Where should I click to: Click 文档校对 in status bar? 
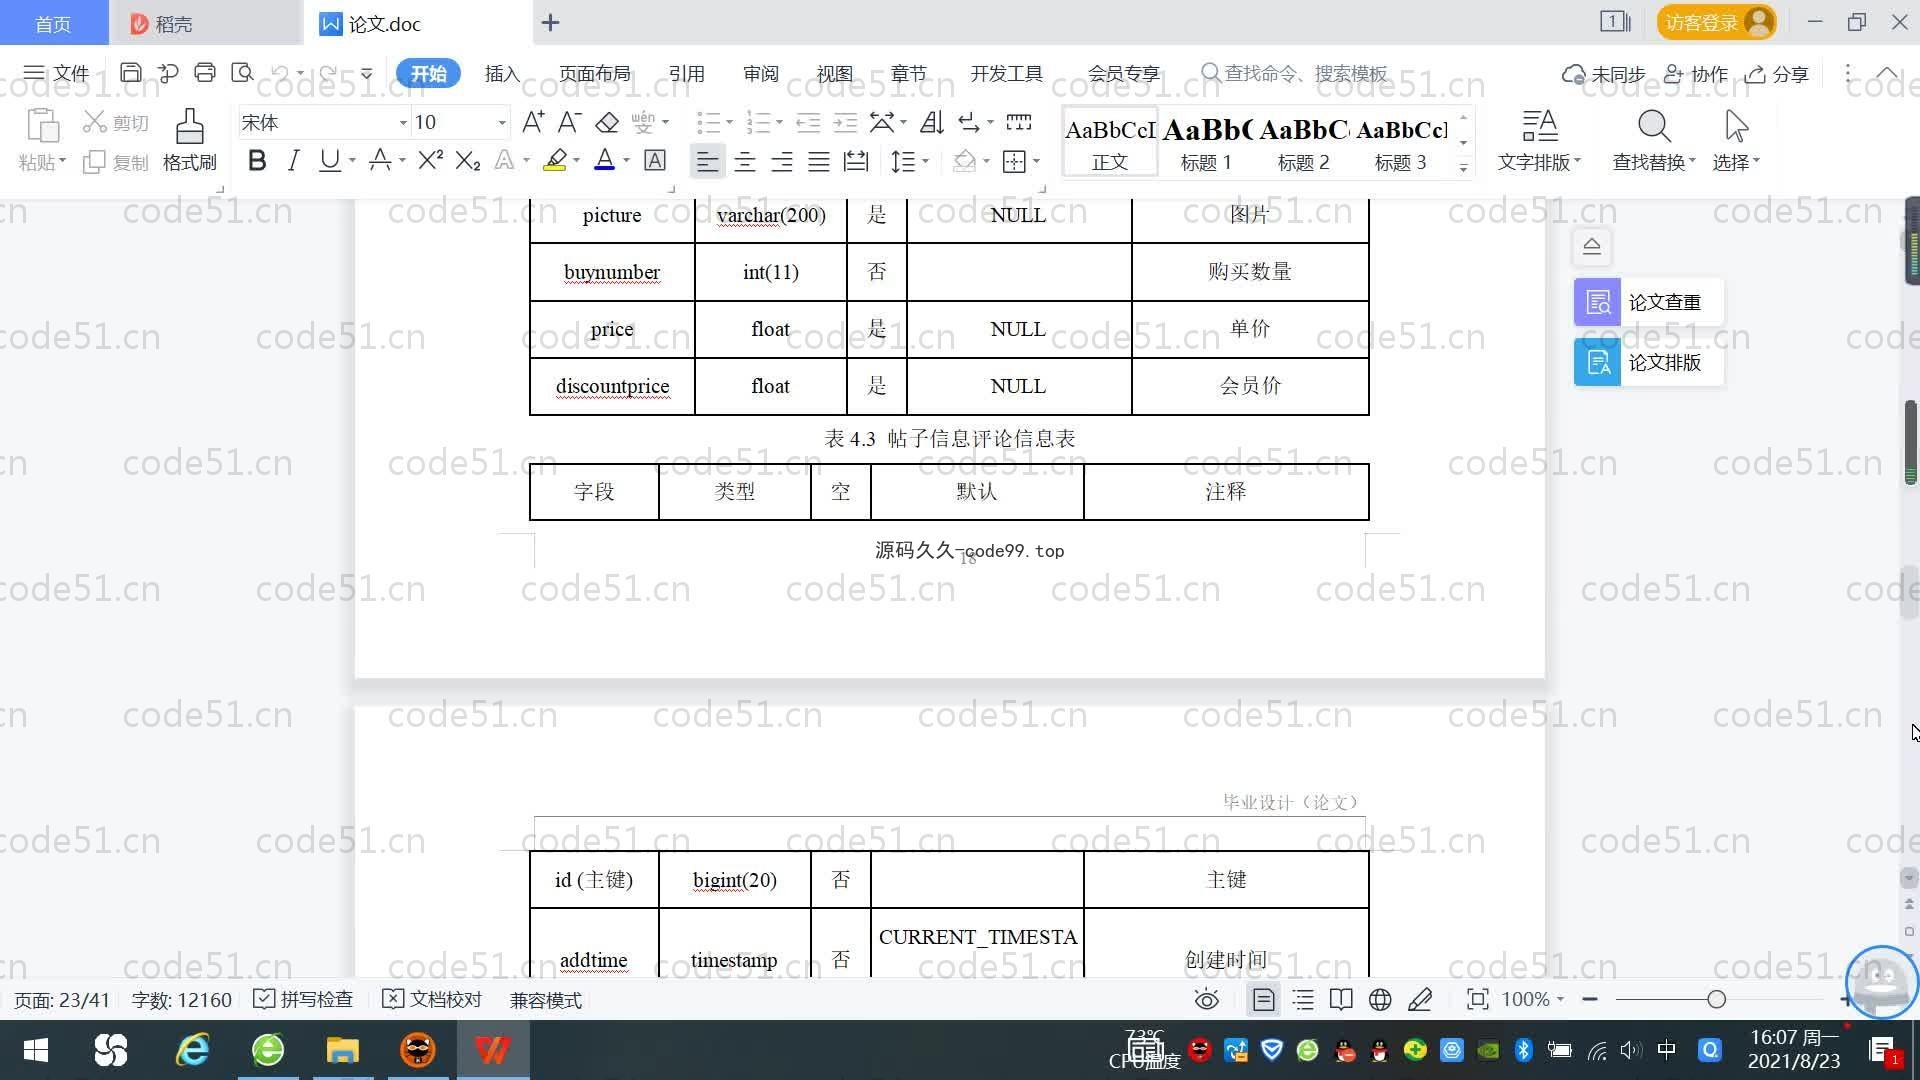point(433,999)
